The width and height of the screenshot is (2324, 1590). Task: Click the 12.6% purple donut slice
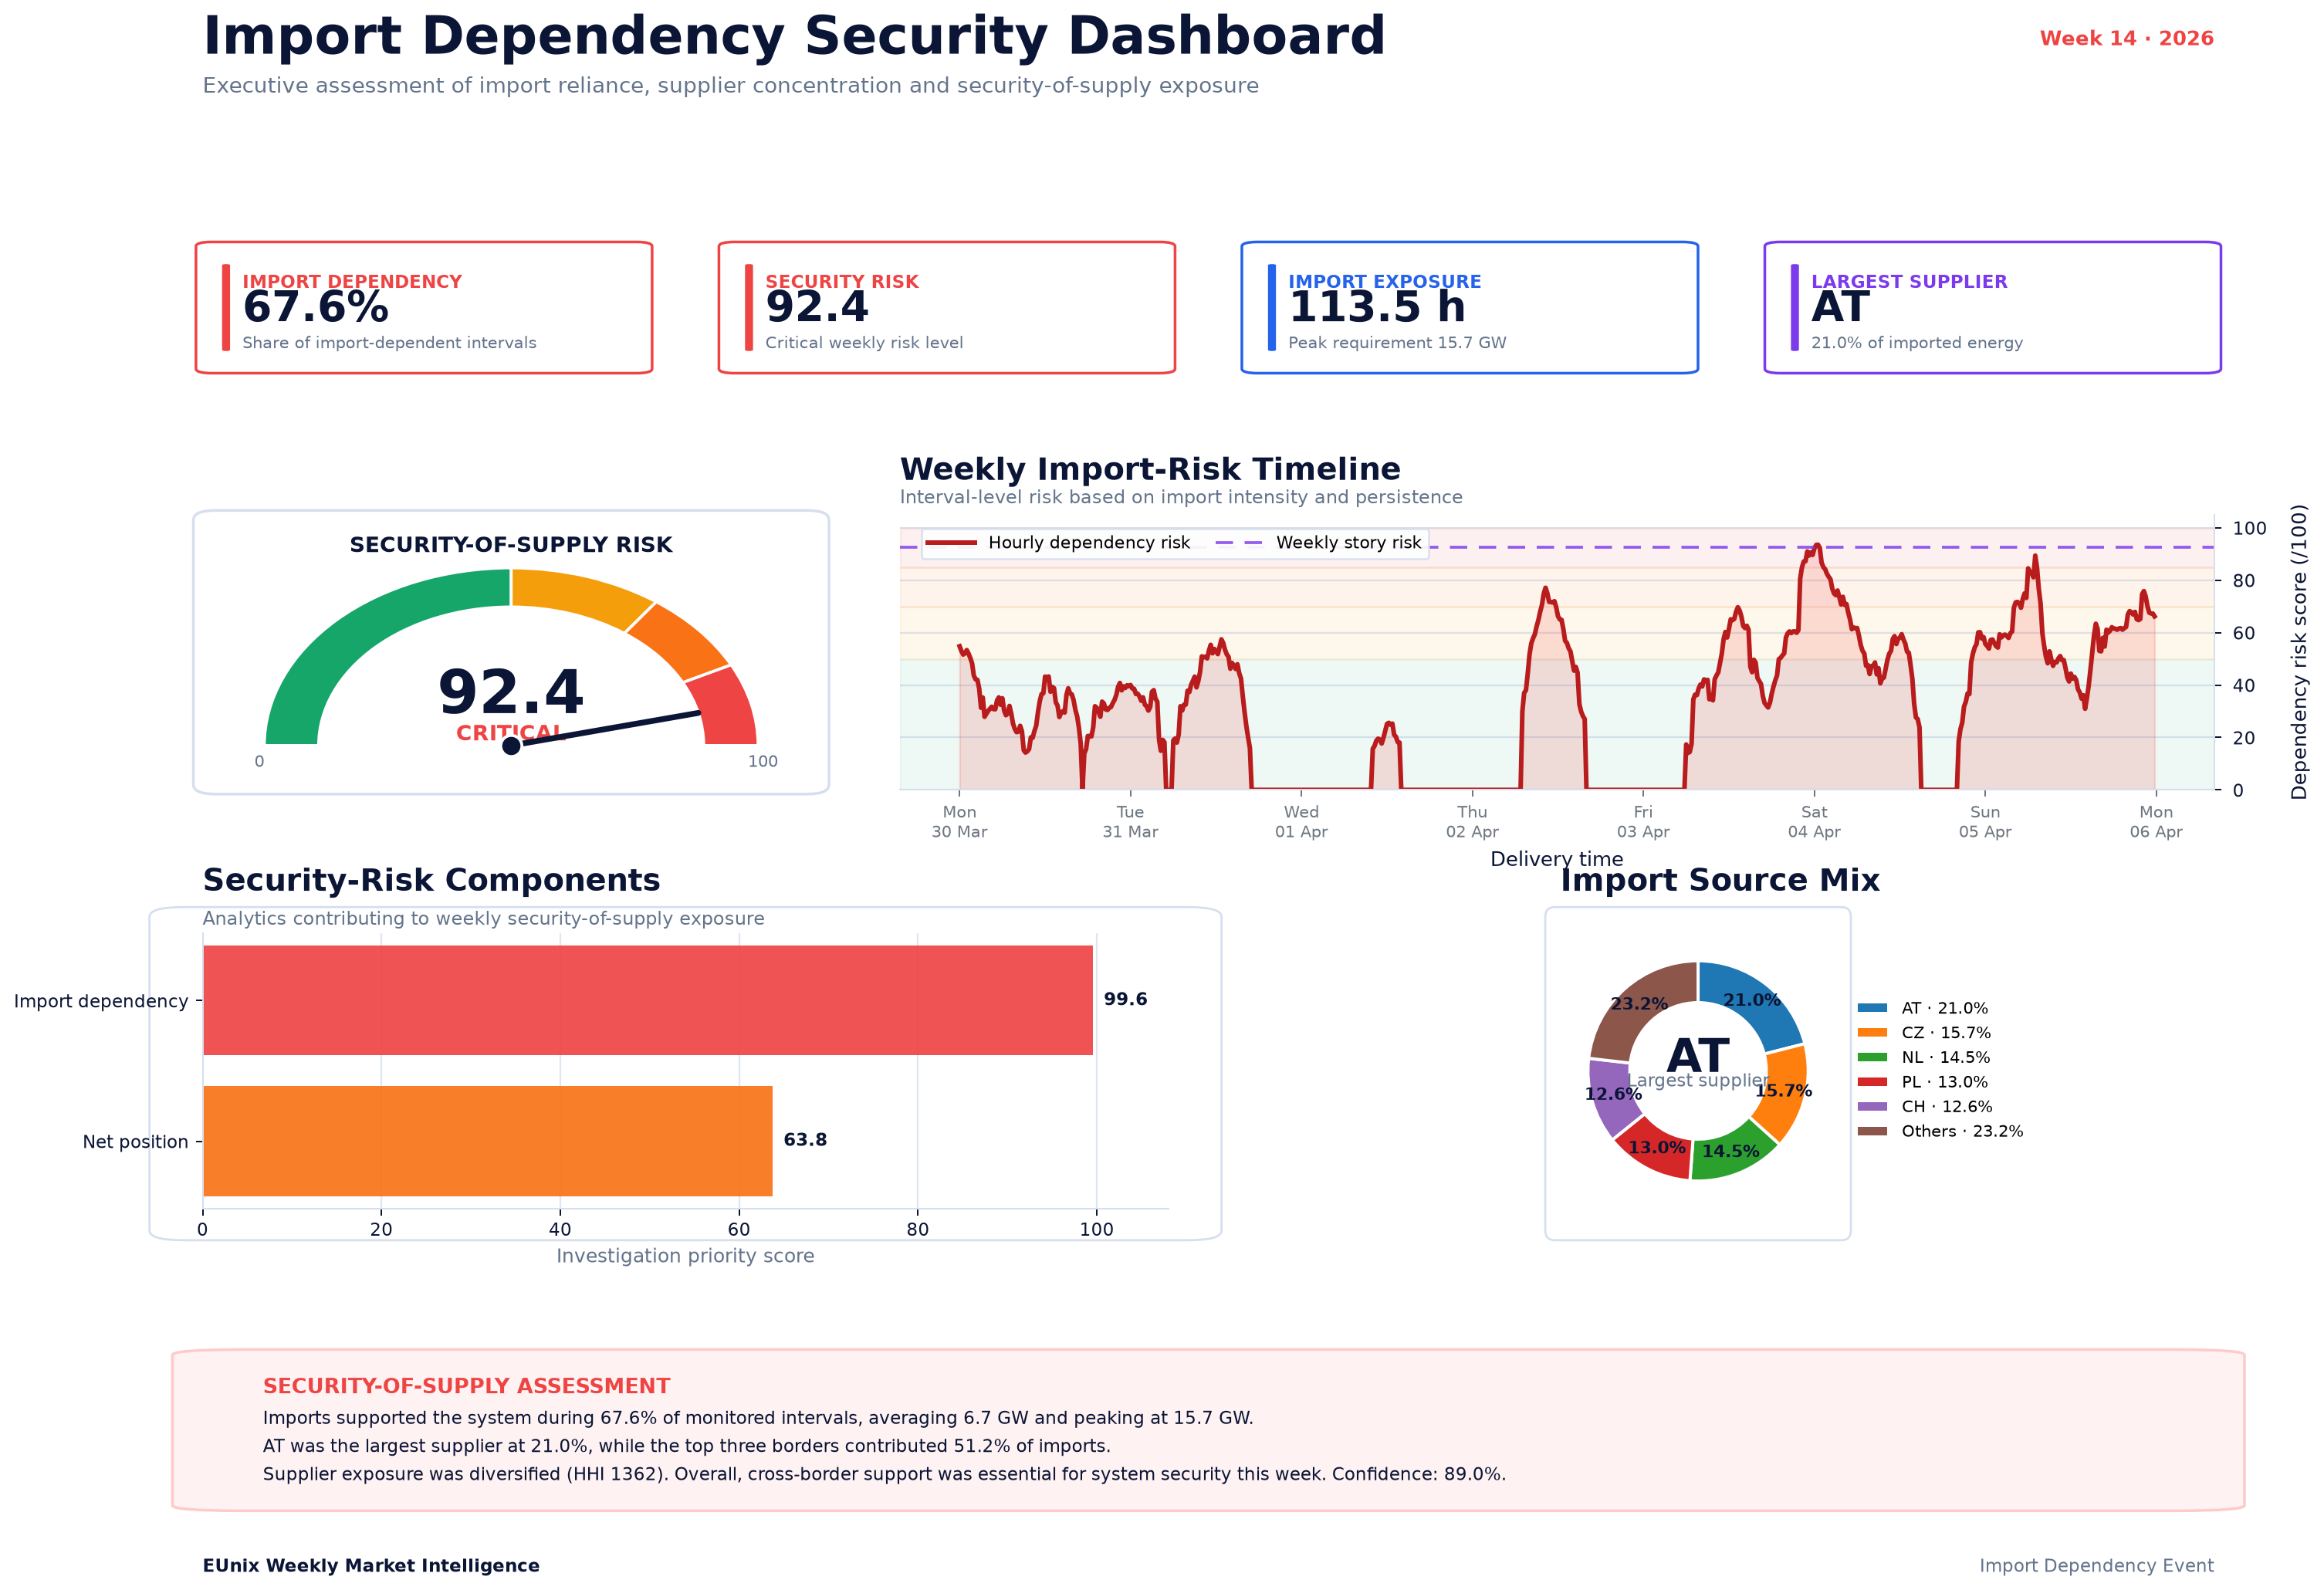coord(1612,1095)
